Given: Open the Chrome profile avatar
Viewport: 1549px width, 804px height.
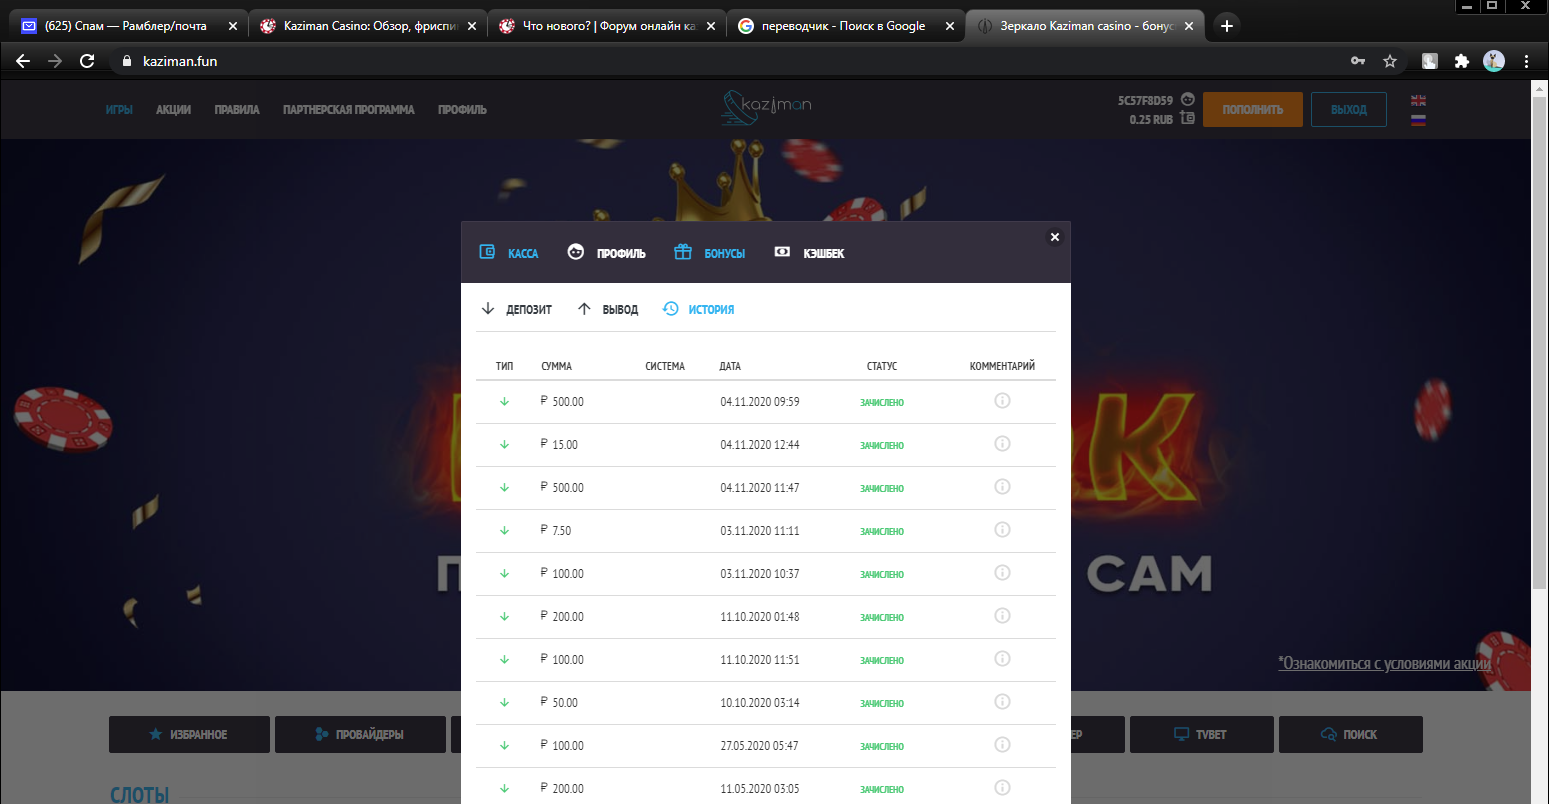Looking at the screenshot, I should [1494, 61].
